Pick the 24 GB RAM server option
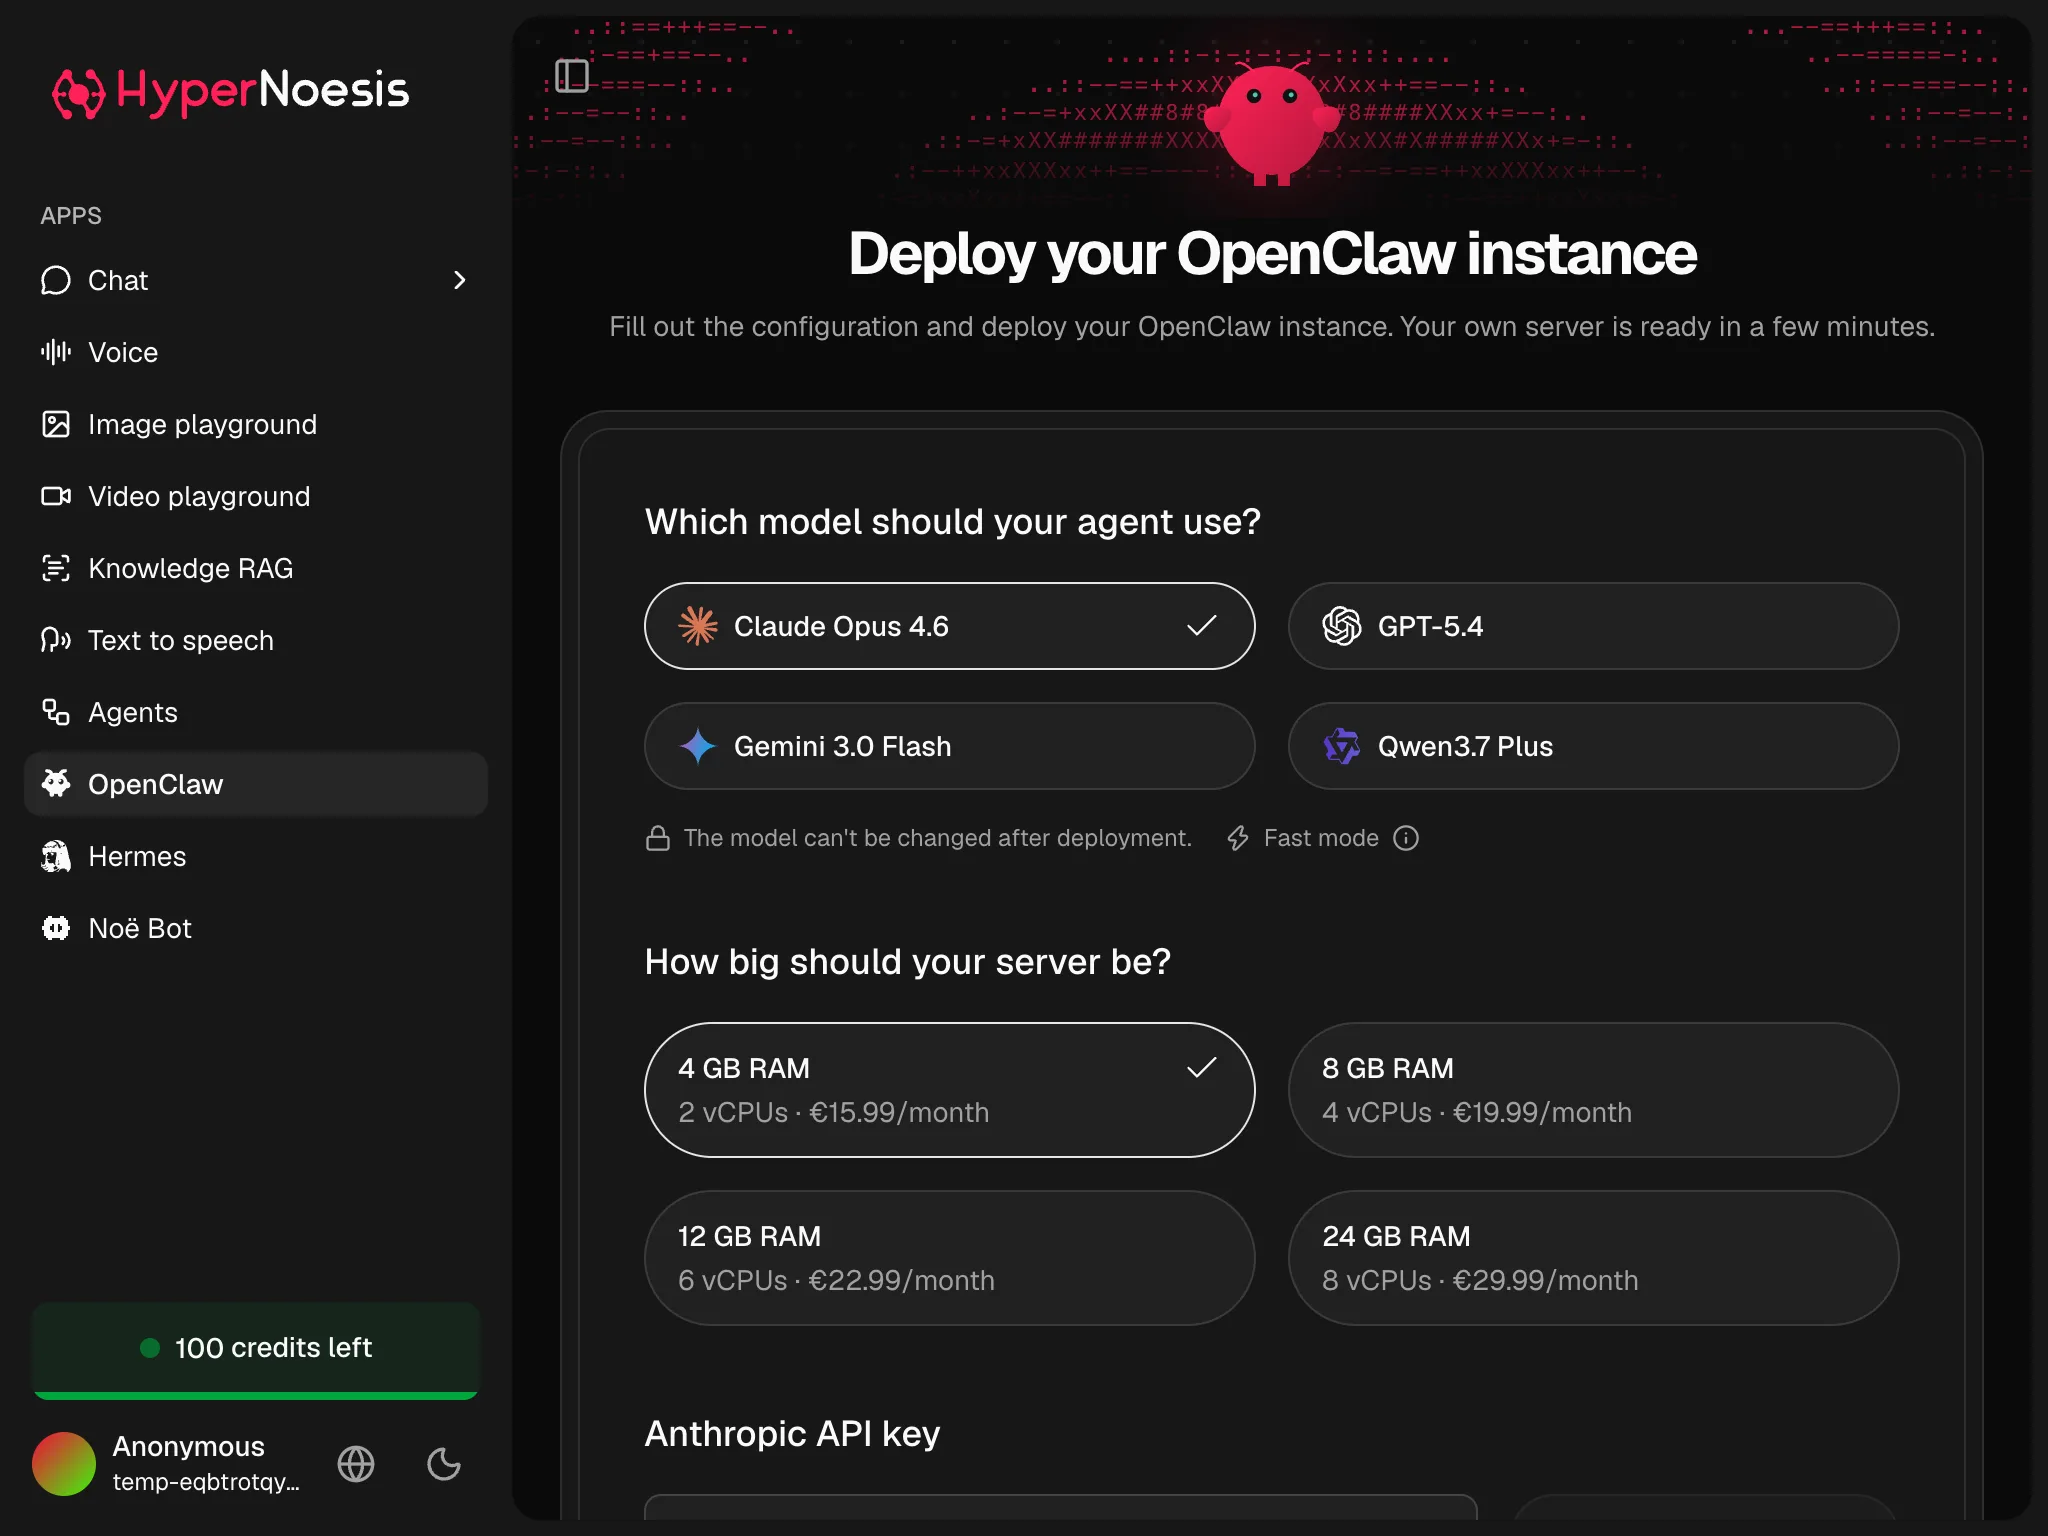2048x1536 pixels. [1594, 1258]
